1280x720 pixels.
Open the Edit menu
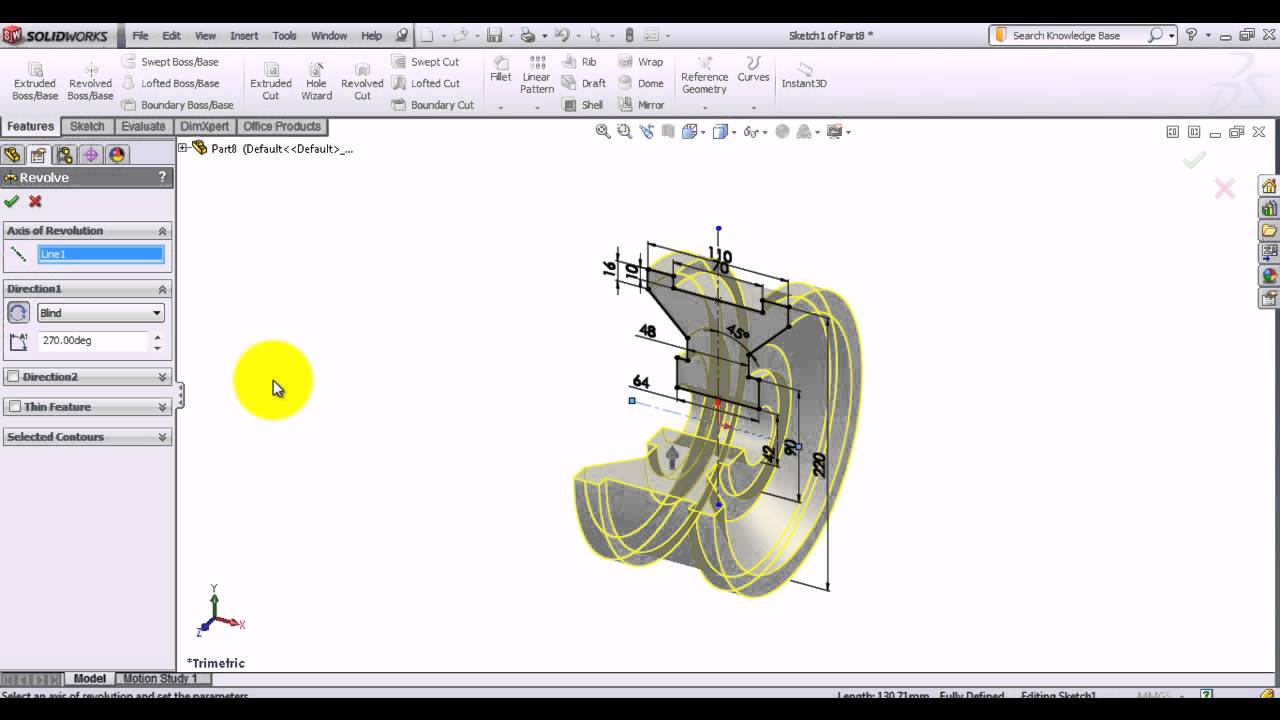pos(172,35)
